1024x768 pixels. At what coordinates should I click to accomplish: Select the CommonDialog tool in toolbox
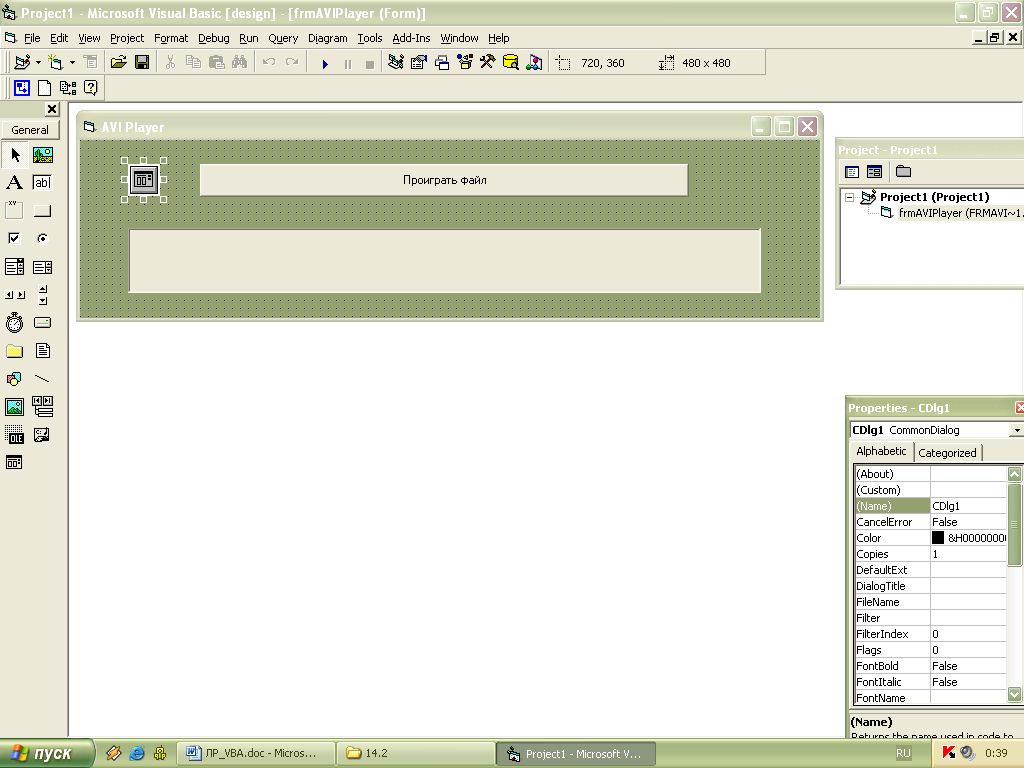(x=15, y=462)
